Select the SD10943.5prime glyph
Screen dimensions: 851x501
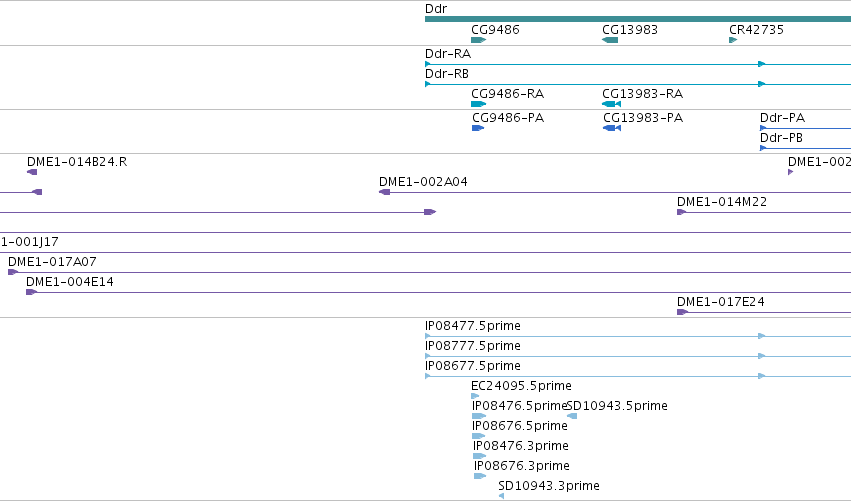[x=572, y=416]
